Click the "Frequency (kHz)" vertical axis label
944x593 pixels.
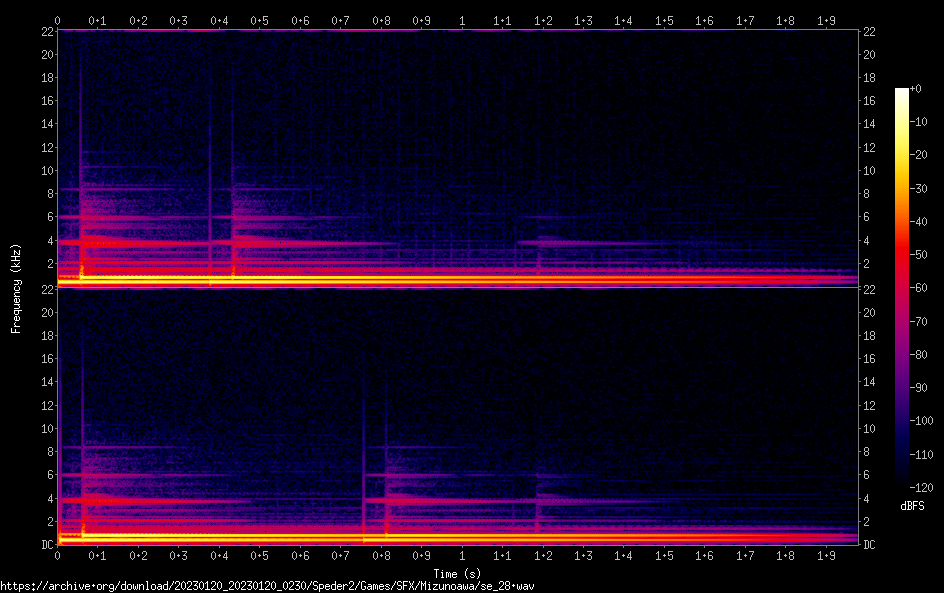coord(15,287)
